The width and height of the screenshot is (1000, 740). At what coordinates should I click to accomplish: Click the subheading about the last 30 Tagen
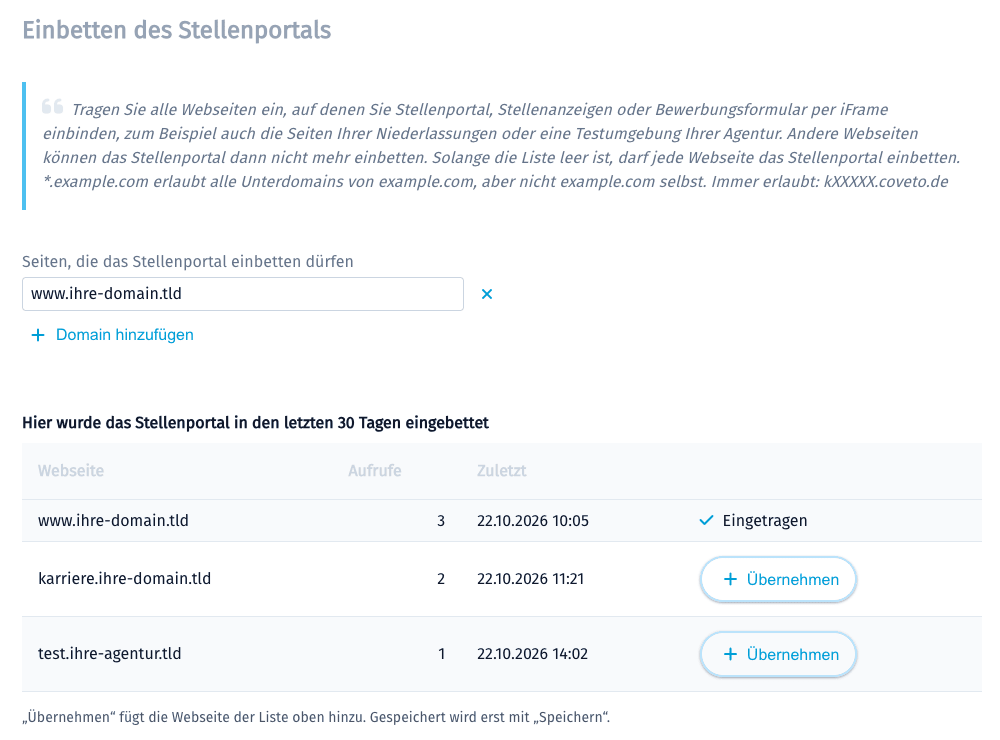point(255,423)
